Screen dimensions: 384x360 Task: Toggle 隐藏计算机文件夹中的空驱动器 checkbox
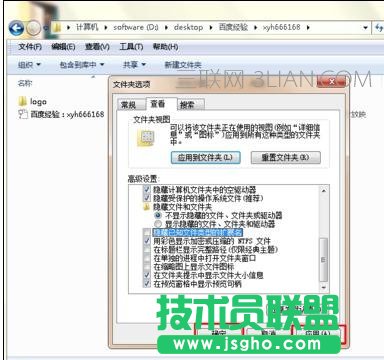(147, 190)
